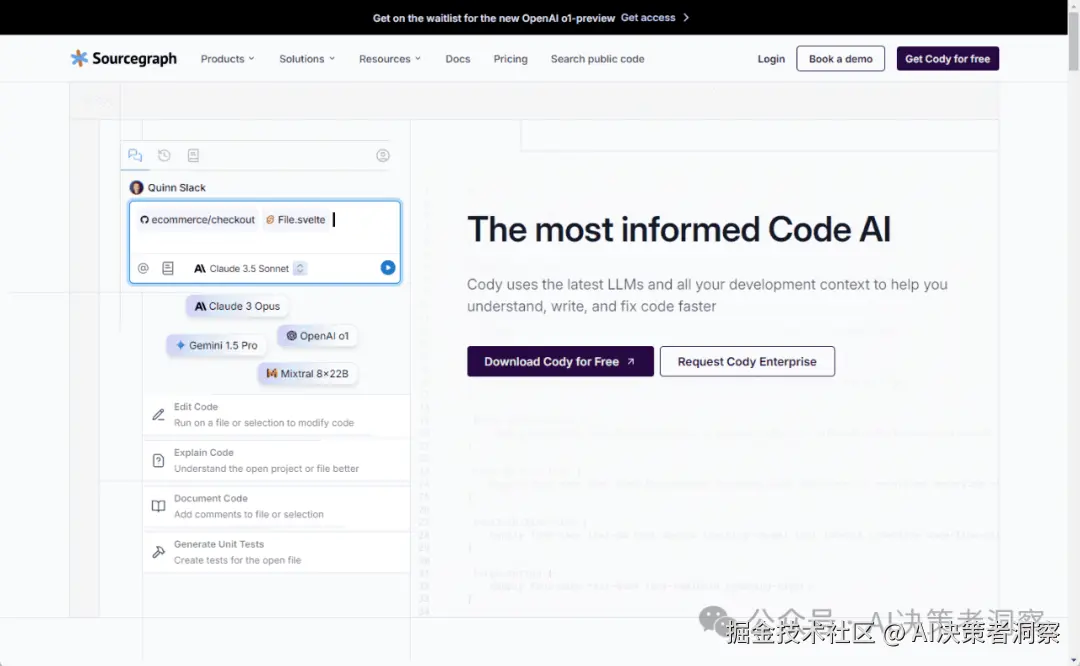Click the Edit Code pencil icon
The height and width of the screenshot is (666, 1080).
point(158,415)
